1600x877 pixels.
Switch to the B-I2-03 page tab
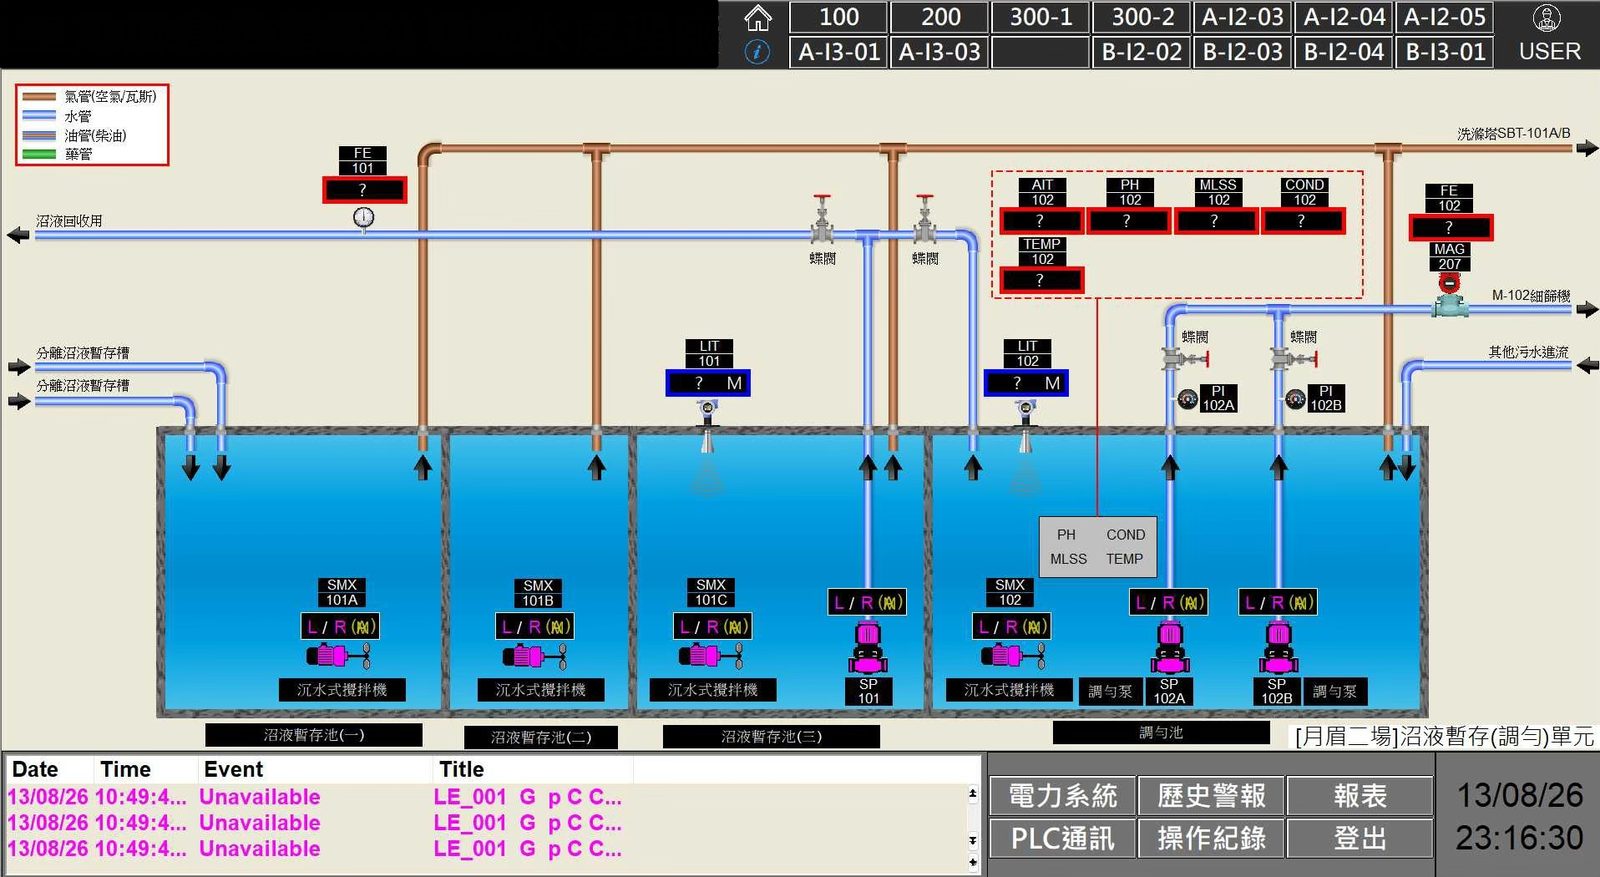[x=1242, y=52]
